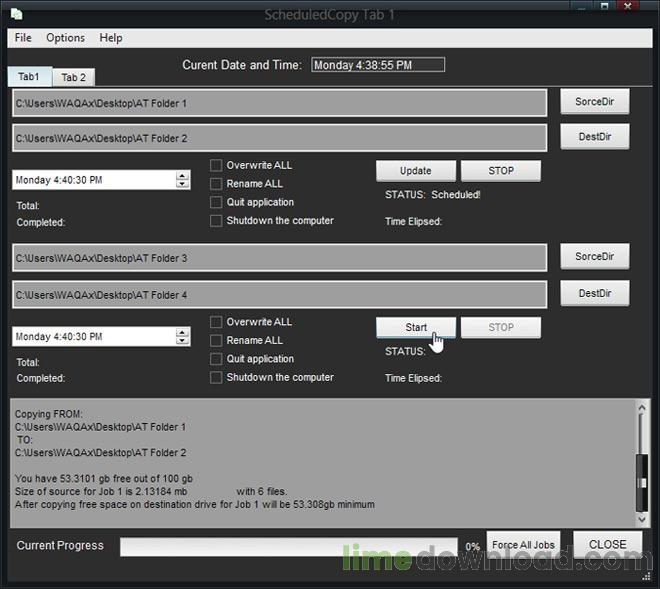Screen dimensions: 660x589
Task: Click DestDir button for AT Folder 2
Action: (594, 137)
